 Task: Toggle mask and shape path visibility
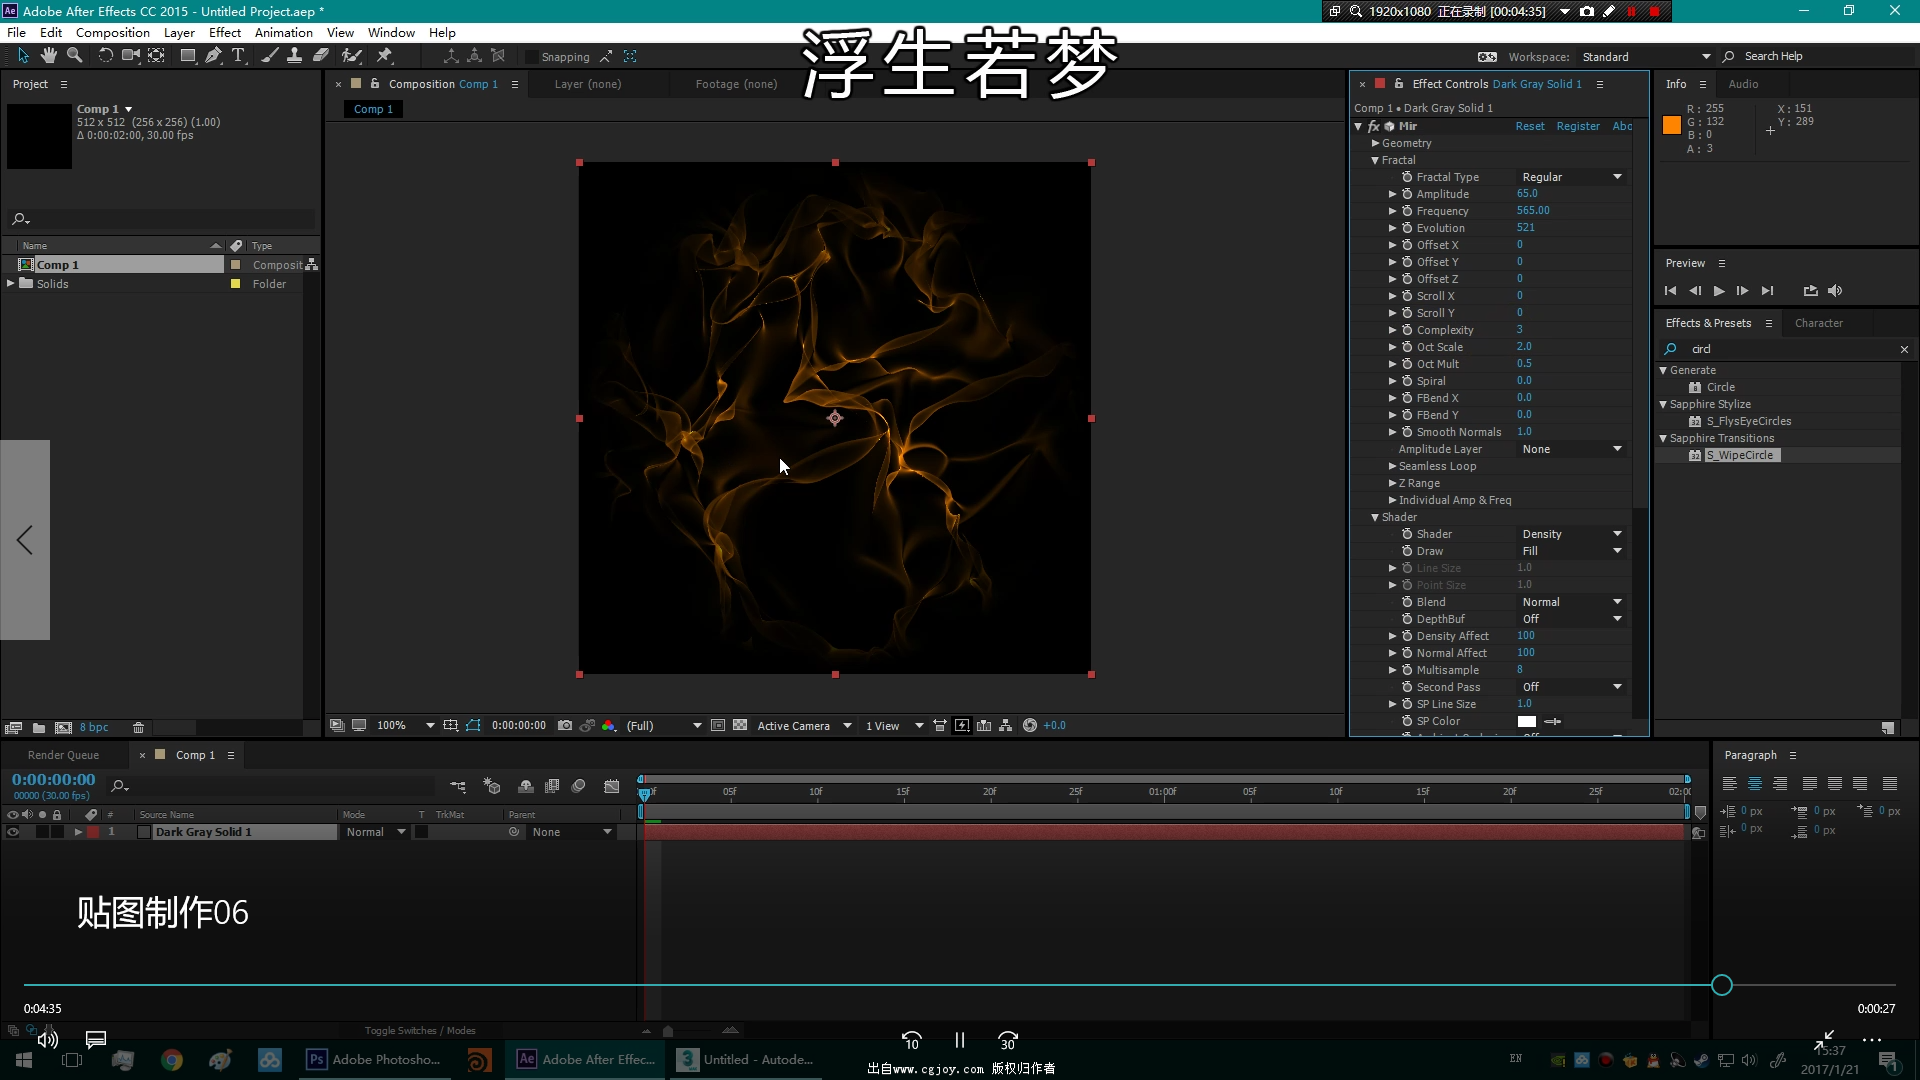[473, 726]
